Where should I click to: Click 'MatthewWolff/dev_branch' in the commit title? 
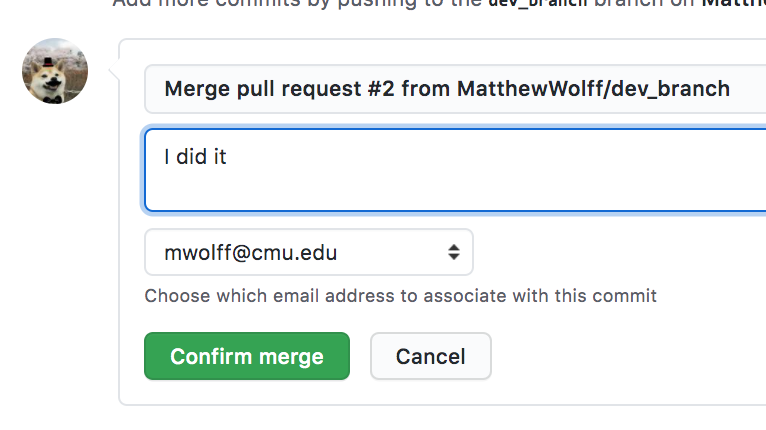coord(593,89)
